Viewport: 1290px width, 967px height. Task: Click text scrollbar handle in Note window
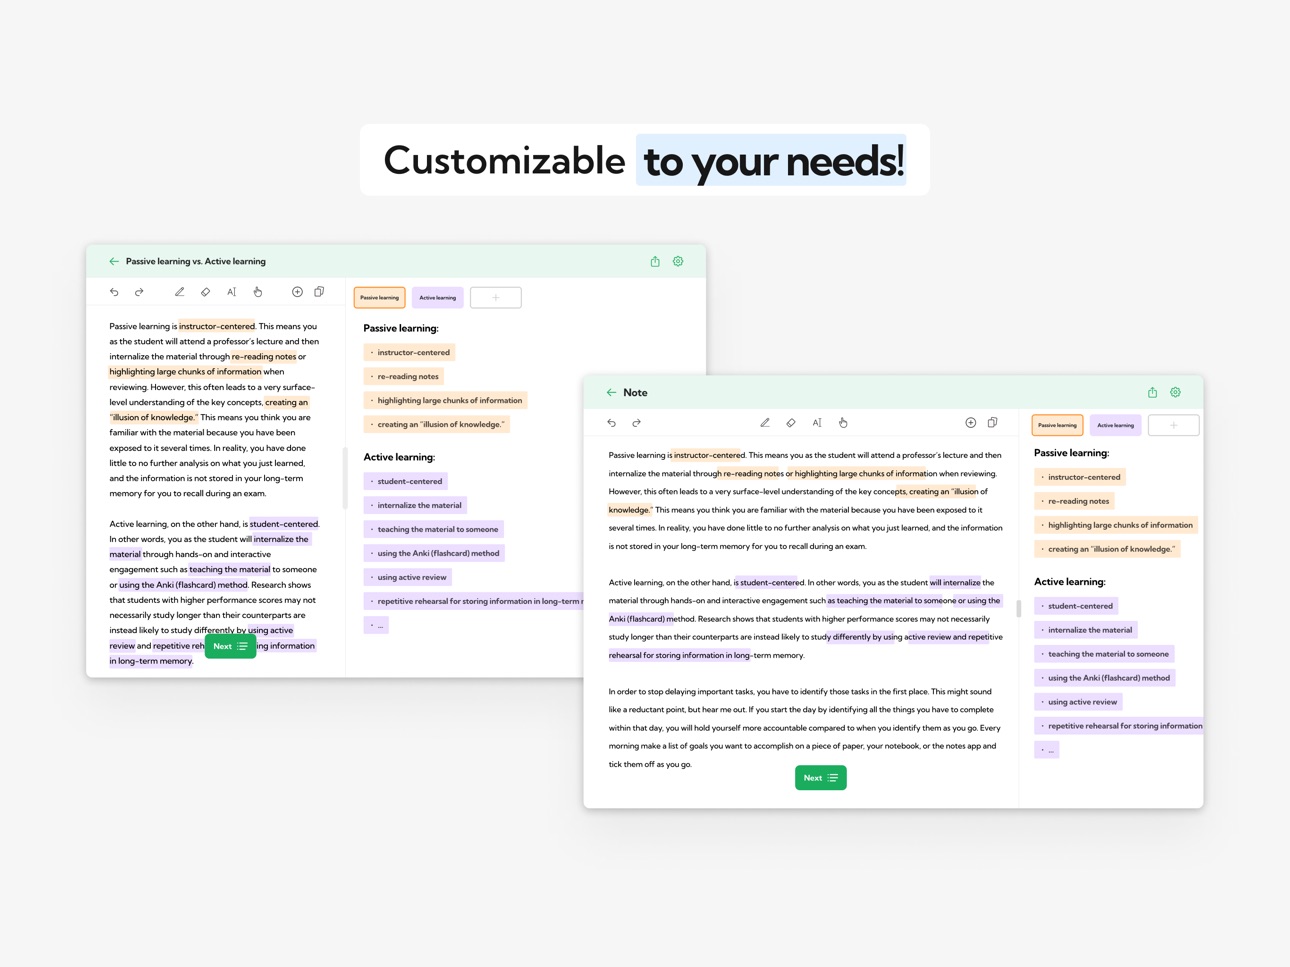pyautogui.click(x=1018, y=608)
